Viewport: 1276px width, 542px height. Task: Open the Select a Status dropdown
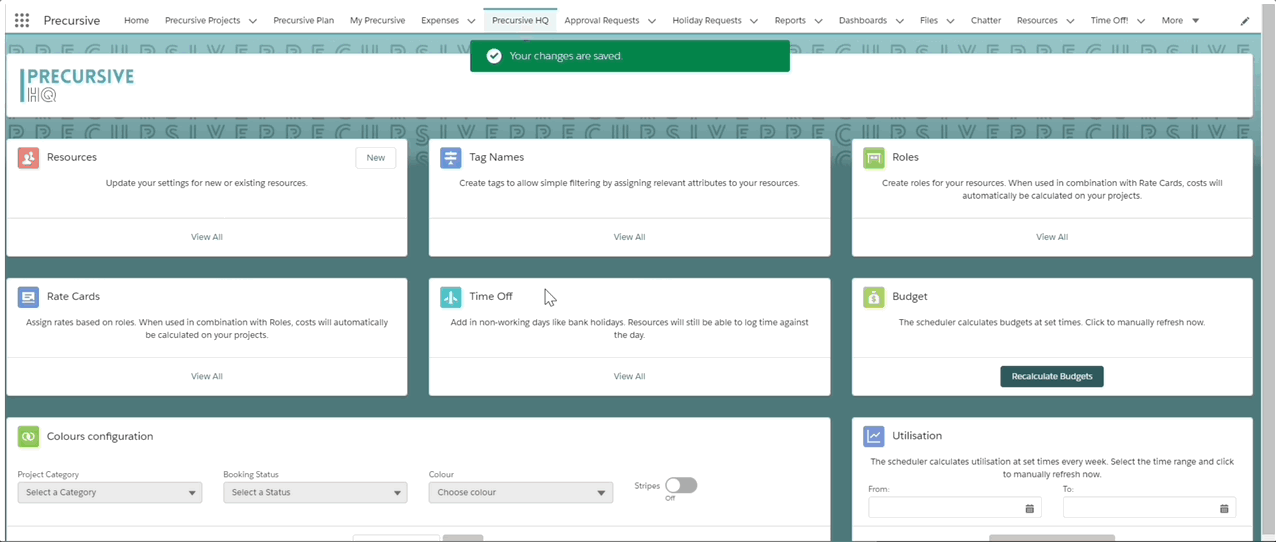point(315,492)
